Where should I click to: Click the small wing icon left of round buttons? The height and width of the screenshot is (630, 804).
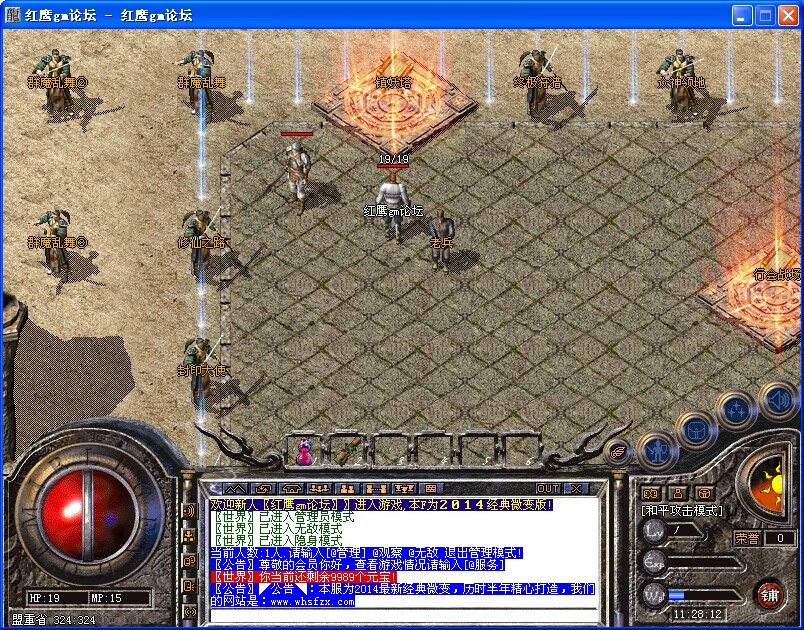pyautogui.click(x=617, y=451)
